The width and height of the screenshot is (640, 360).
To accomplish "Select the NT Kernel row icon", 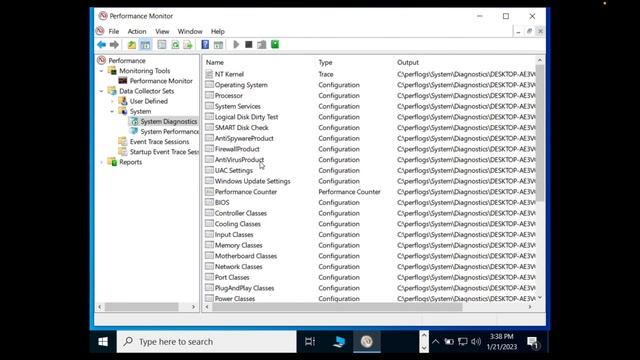I will (x=209, y=74).
